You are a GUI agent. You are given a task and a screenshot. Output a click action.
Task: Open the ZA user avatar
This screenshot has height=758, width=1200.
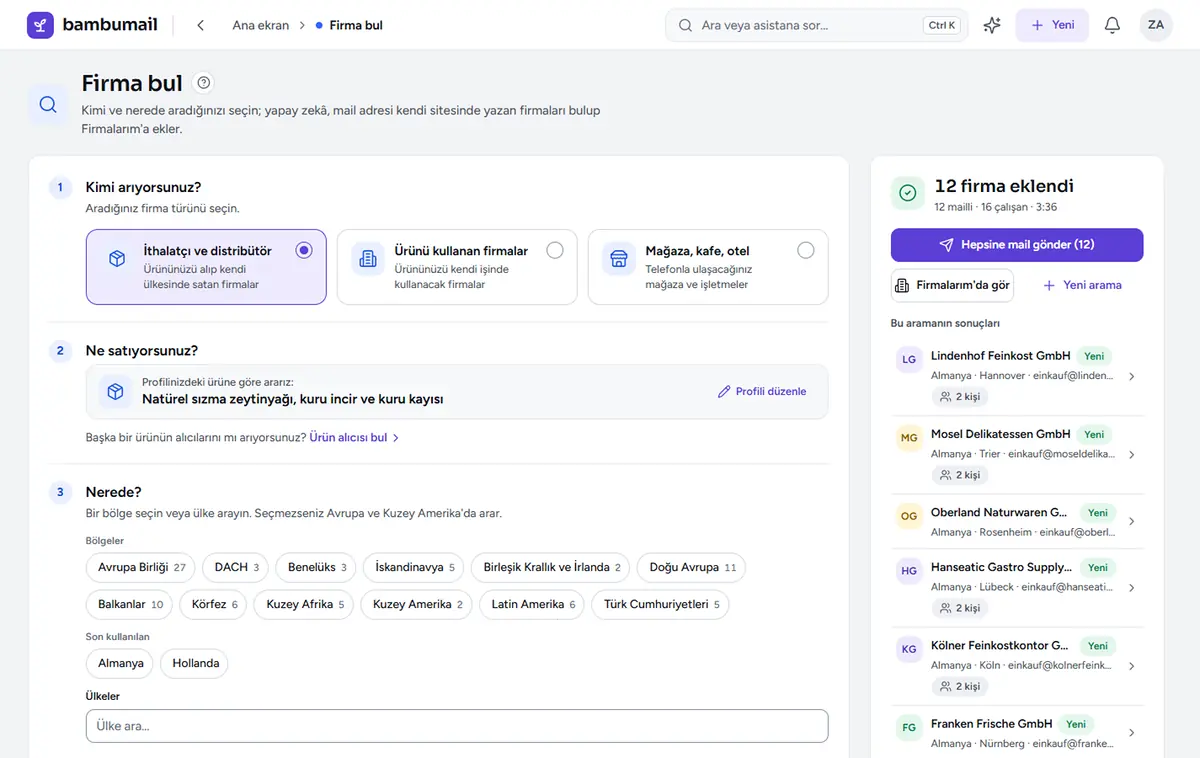(x=1156, y=25)
